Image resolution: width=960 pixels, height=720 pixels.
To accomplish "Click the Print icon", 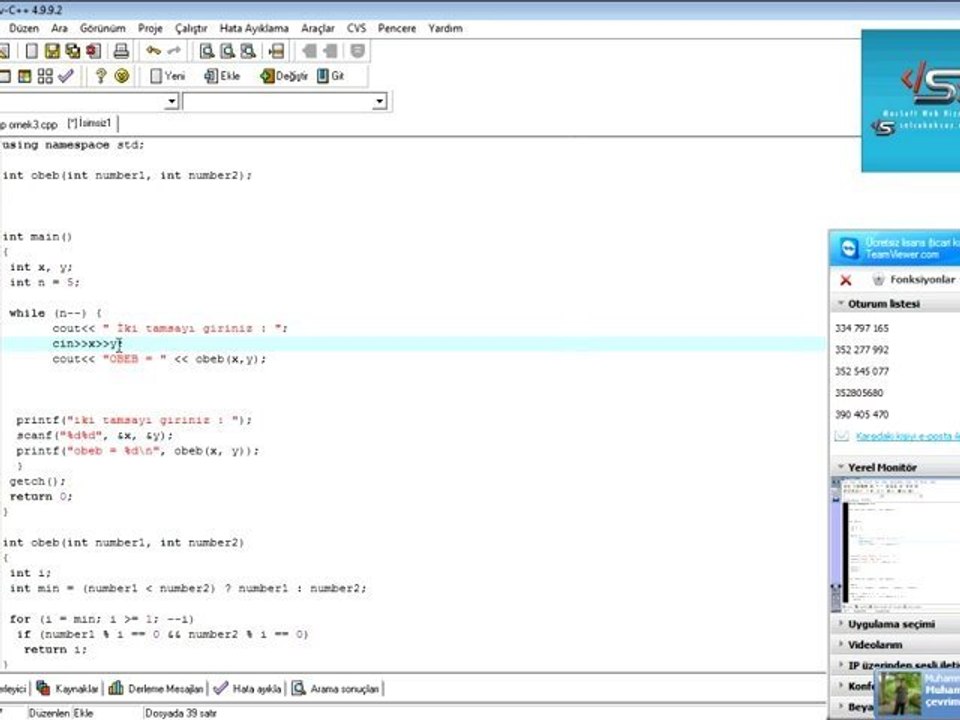I will click(121, 51).
